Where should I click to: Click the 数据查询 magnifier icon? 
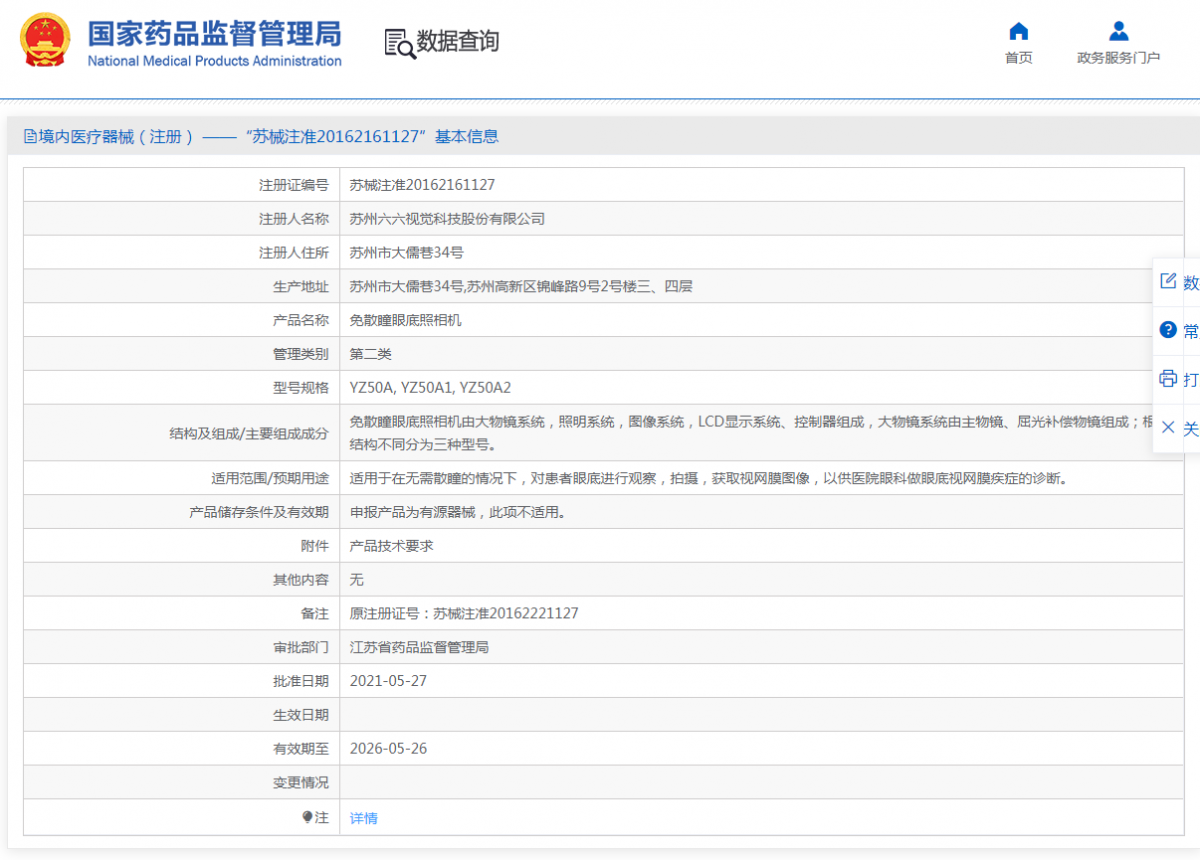click(x=399, y=42)
